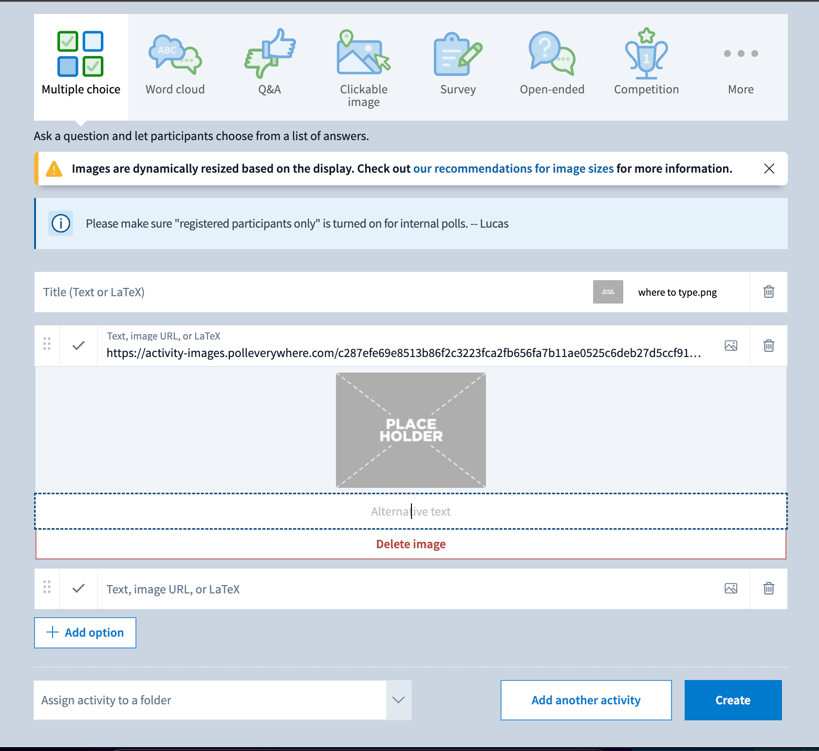
Task: Mark the image URL option as correct
Action: click(78, 345)
